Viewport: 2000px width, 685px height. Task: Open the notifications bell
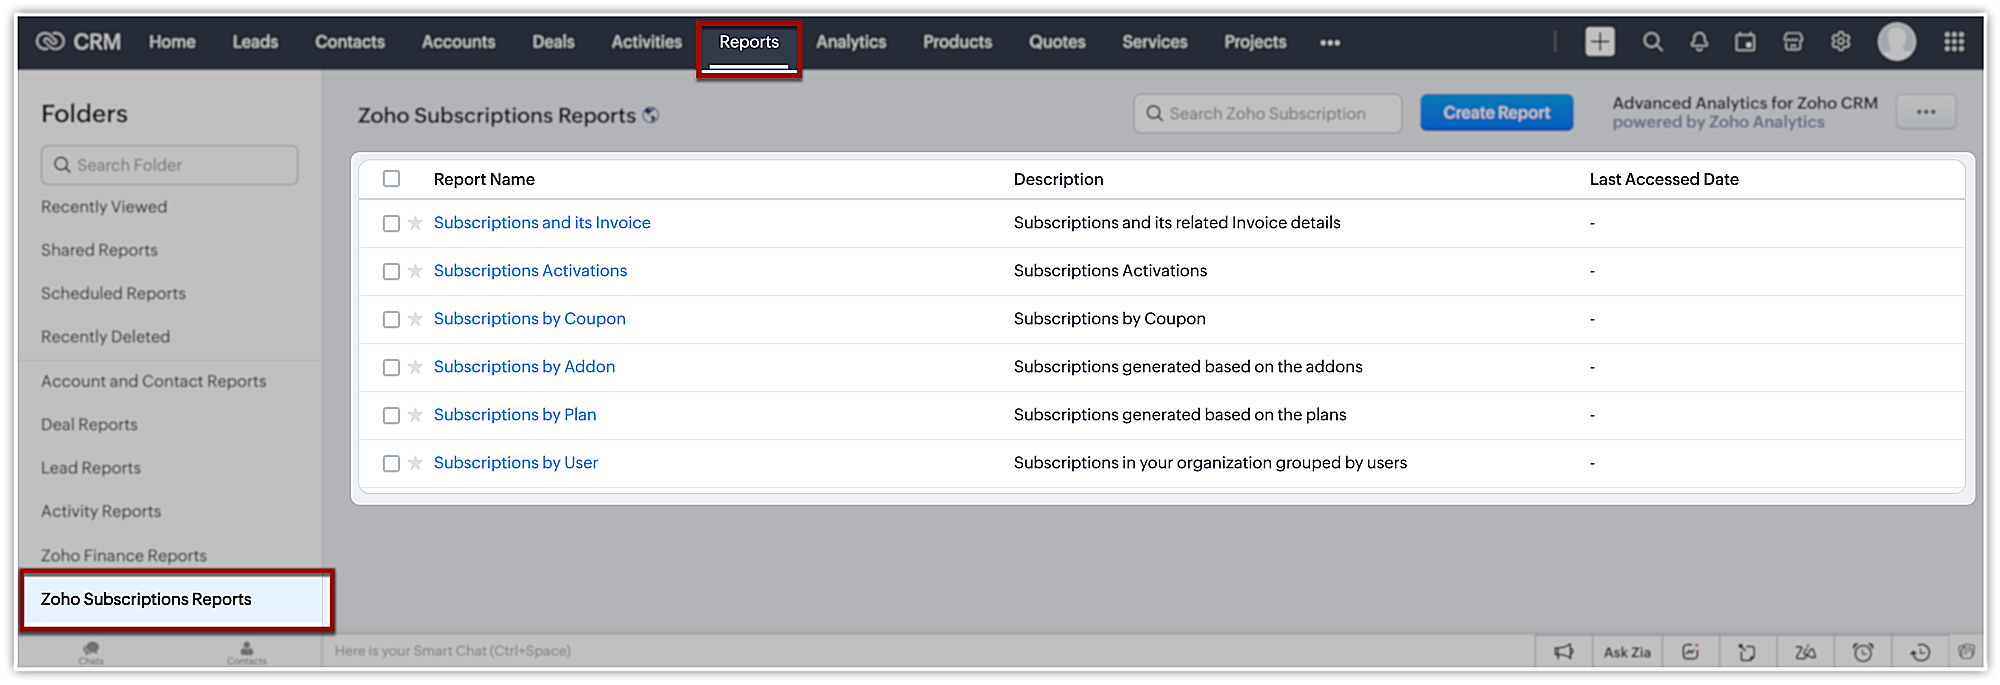tap(1698, 42)
